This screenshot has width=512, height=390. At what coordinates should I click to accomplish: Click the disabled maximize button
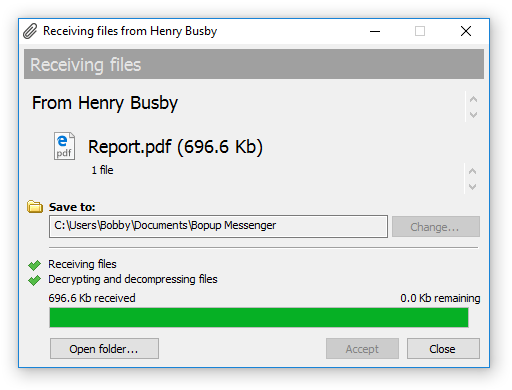pyautogui.click(x=420, y=31)
